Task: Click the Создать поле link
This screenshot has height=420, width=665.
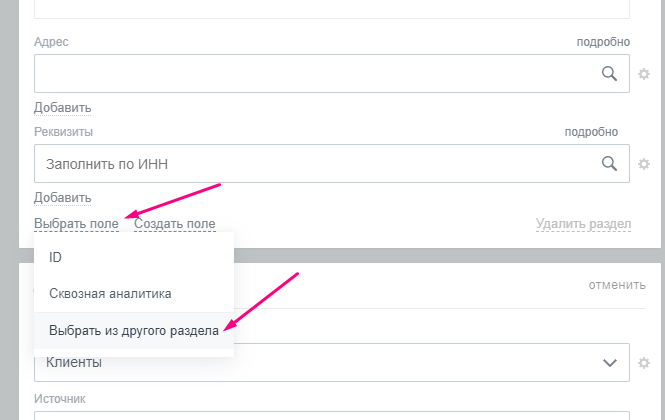Action: coord(175,224)
